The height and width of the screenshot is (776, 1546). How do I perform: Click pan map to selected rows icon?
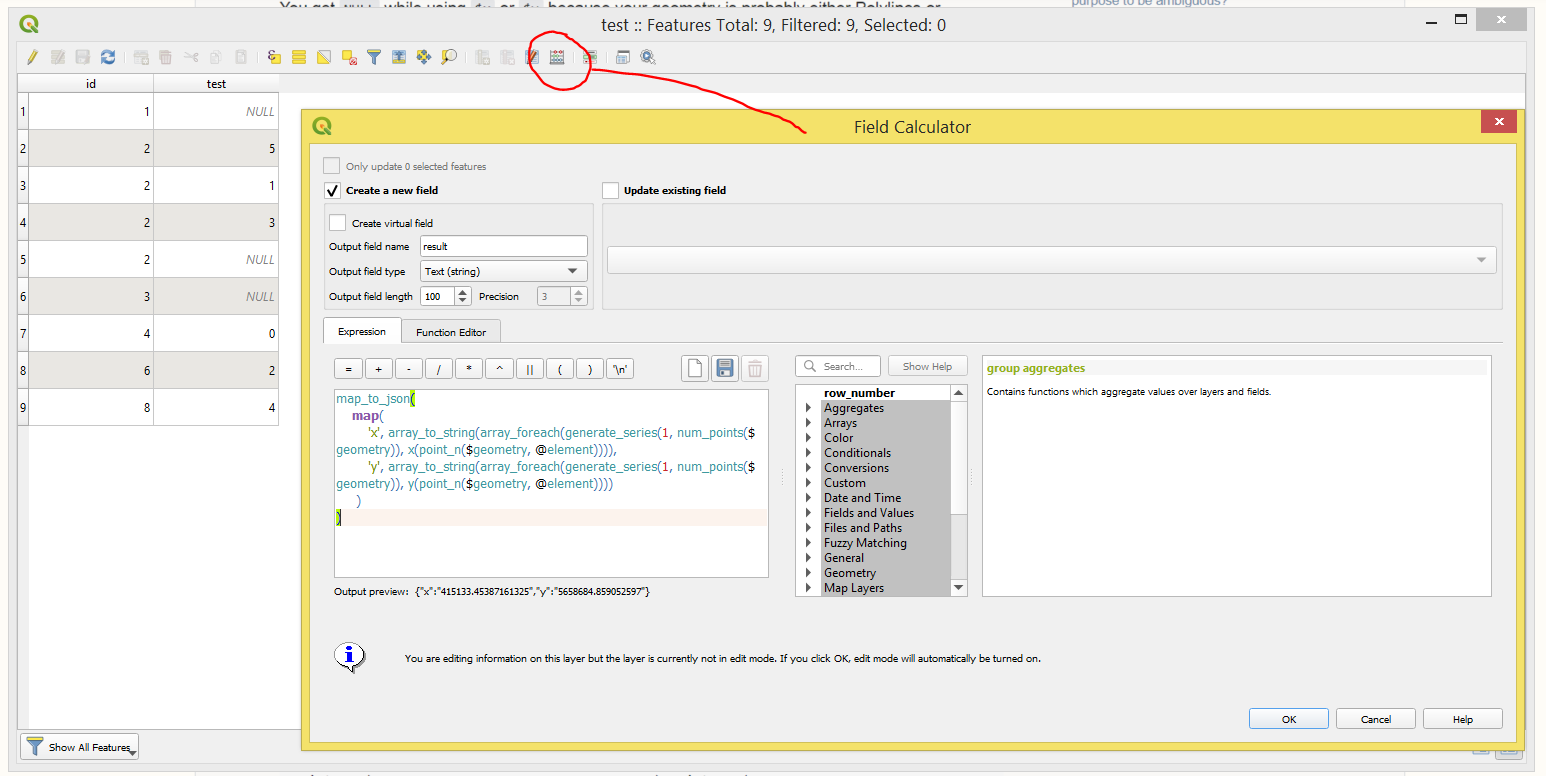(424, 58)
